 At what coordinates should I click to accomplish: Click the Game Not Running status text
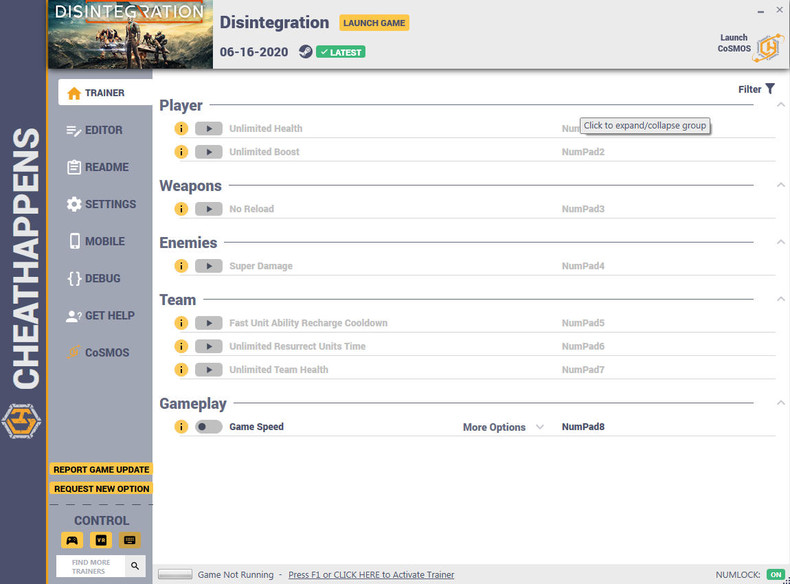tap(235, 574)
